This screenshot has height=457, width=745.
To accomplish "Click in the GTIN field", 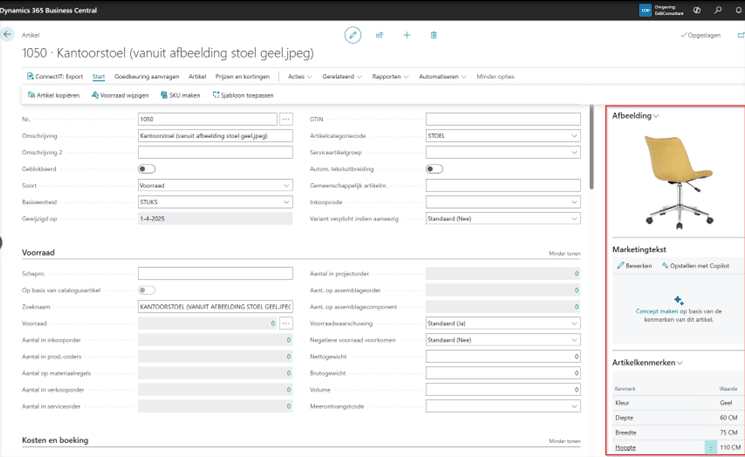I will [503, 119].
